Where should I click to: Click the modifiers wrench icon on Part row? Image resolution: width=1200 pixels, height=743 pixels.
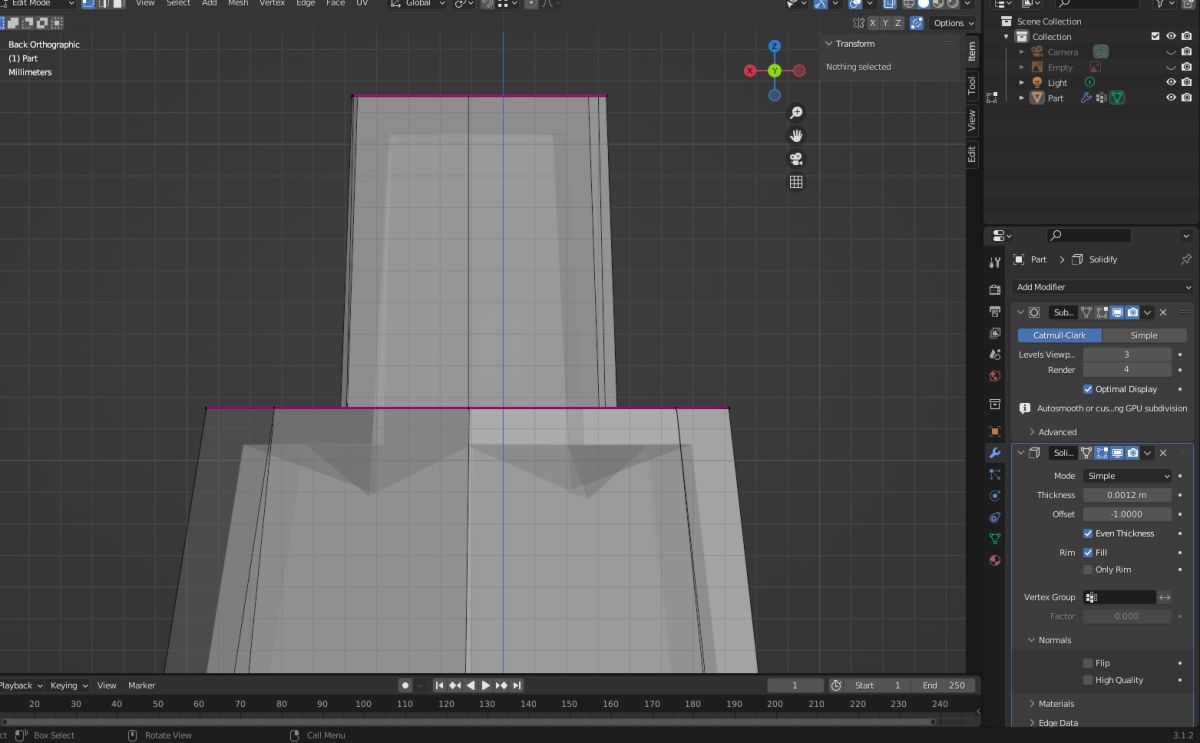[1085, 98]
